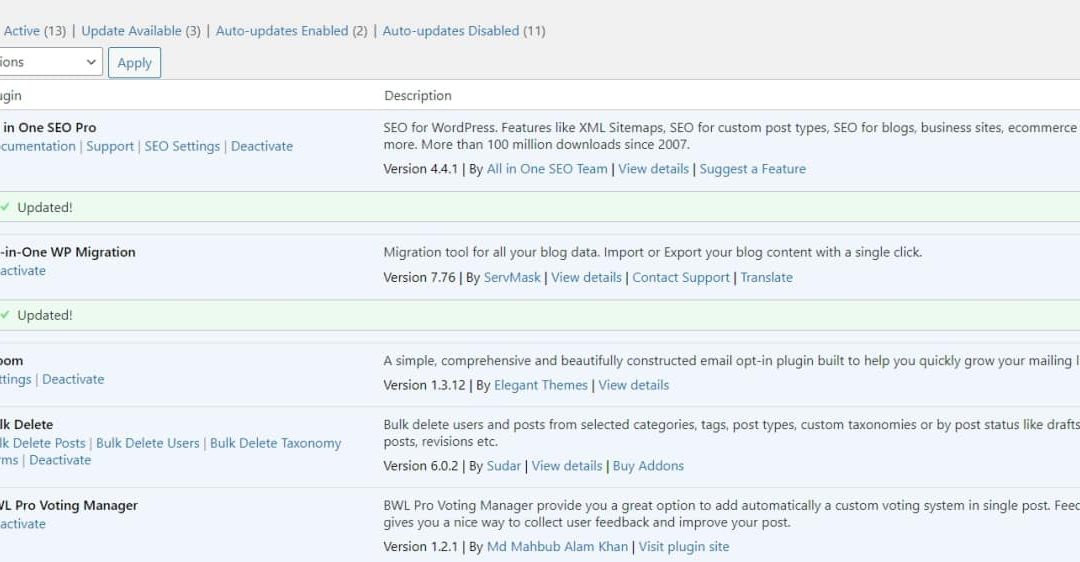Screen dimensions: 1080x562
Task: Deactivate All in One SEO Pro
Action: pyautogui.click(x=262, y=146)
